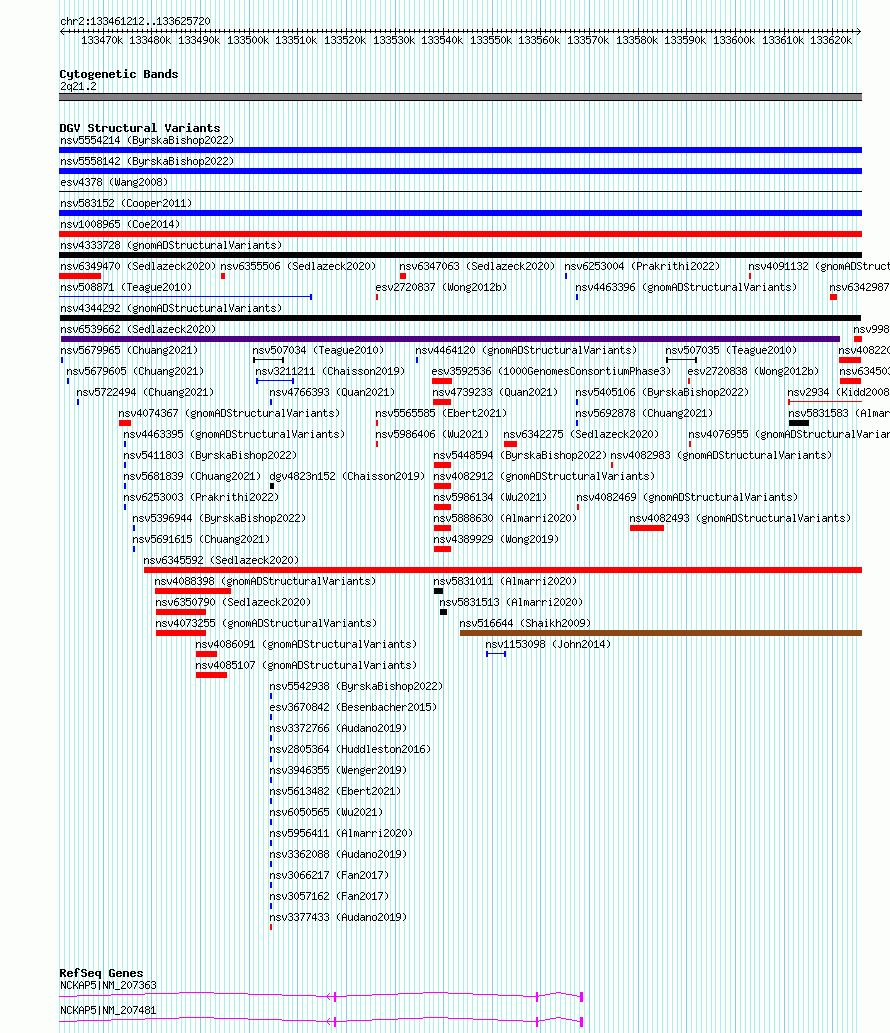This screenshot has width=890, height=1033.
Task: Click nsv2805364 (Huddleston2016) label
Action: pyautogui.click(x=350, y=750)
